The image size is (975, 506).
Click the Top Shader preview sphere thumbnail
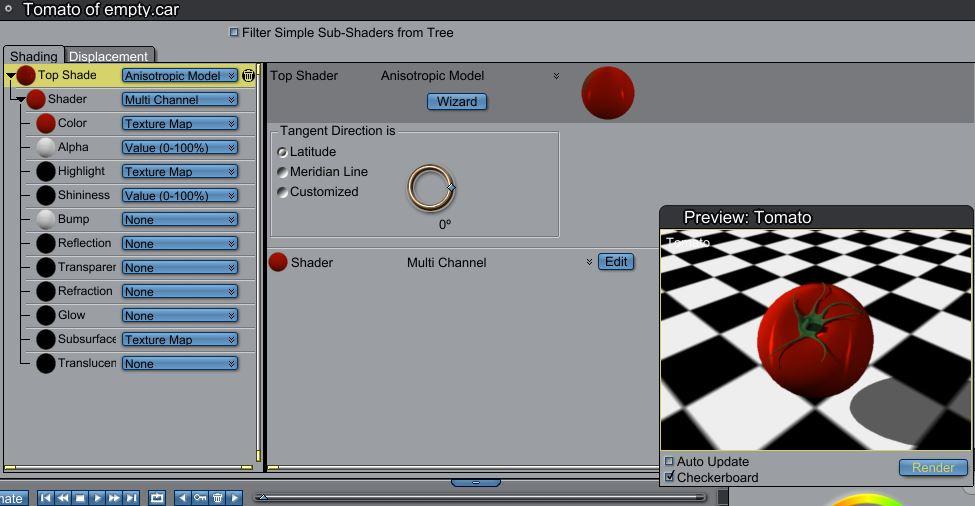608,93
